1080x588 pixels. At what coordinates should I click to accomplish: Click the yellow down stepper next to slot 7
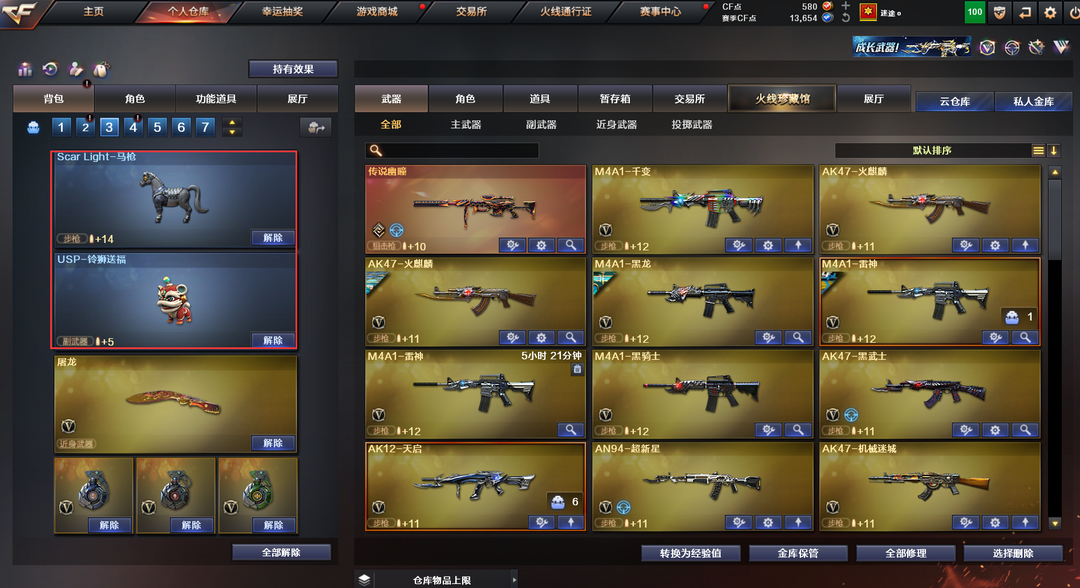[x=232, y=132]
